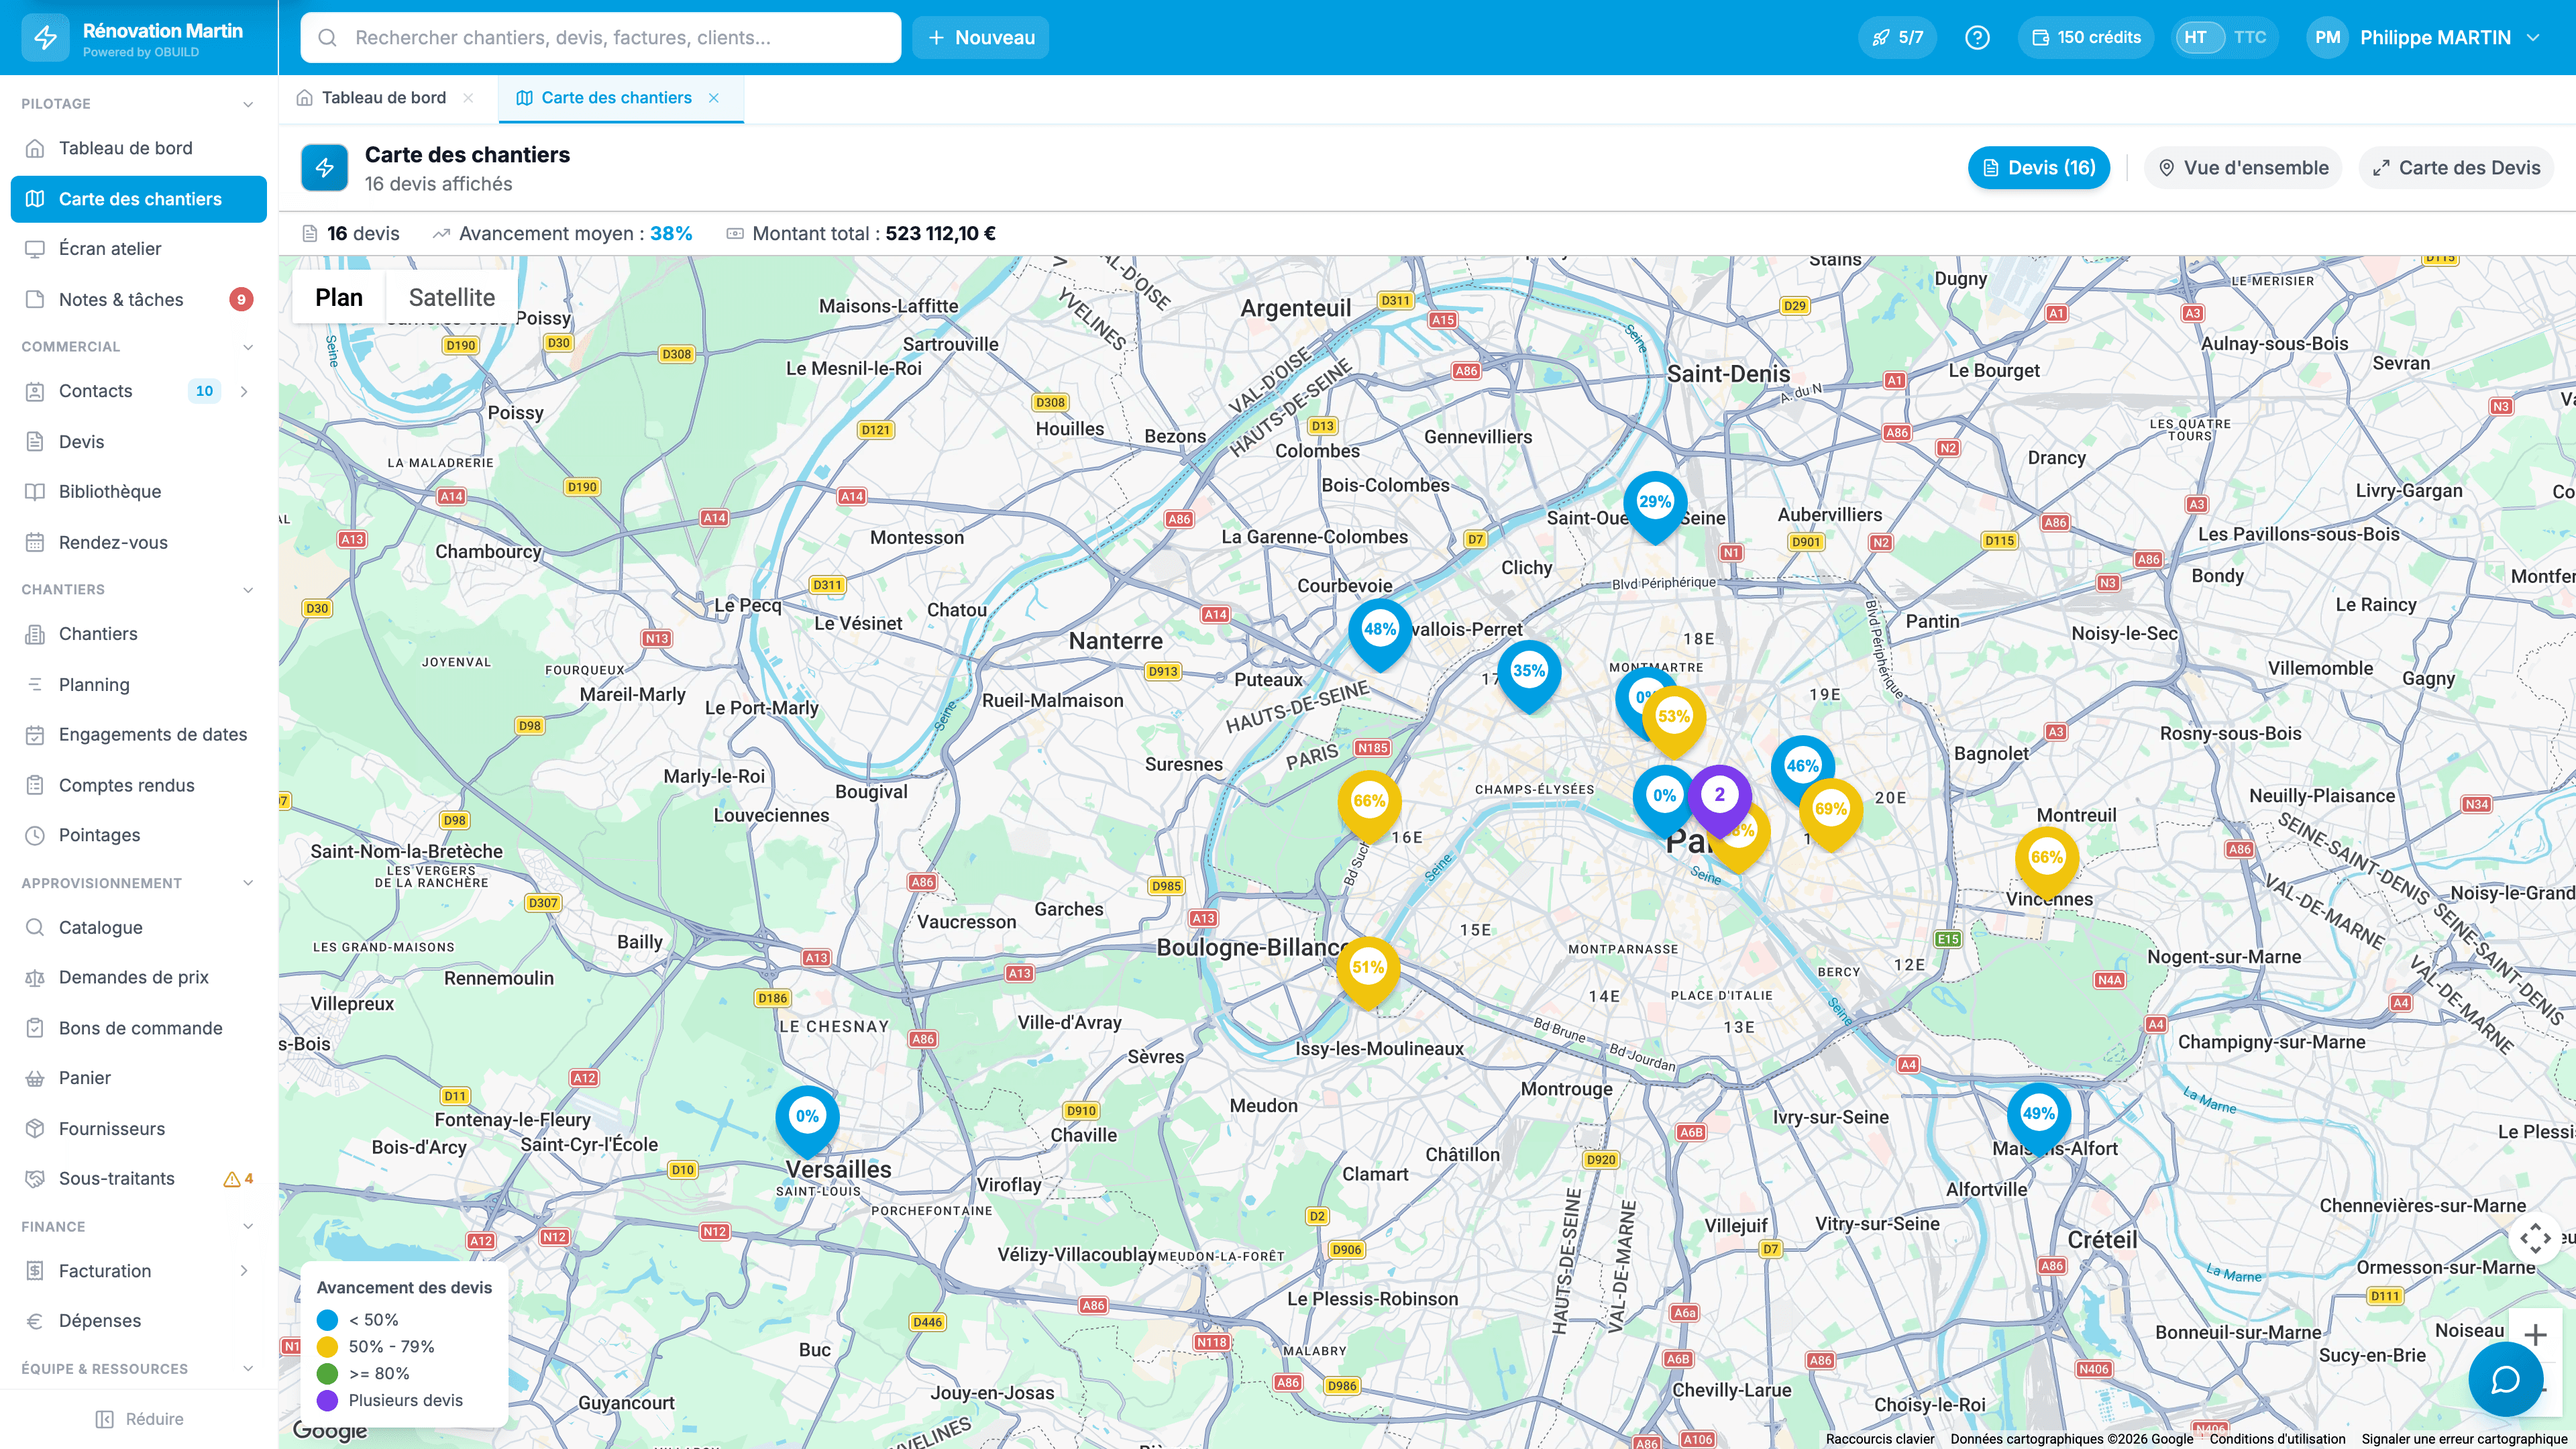Select the 53% pin near Montmartre

coord(1673,721)
